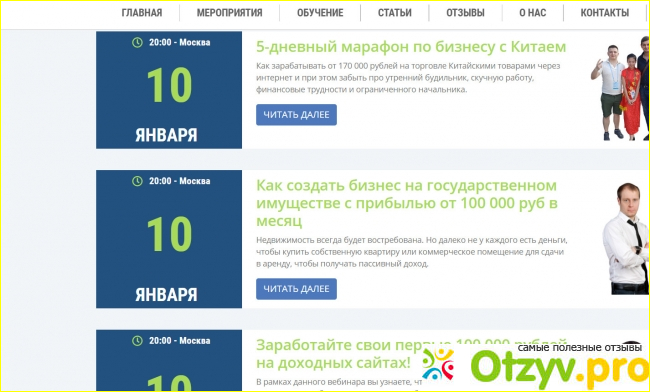
Task: Open the China business marathon headline
Action: [411, 47]
